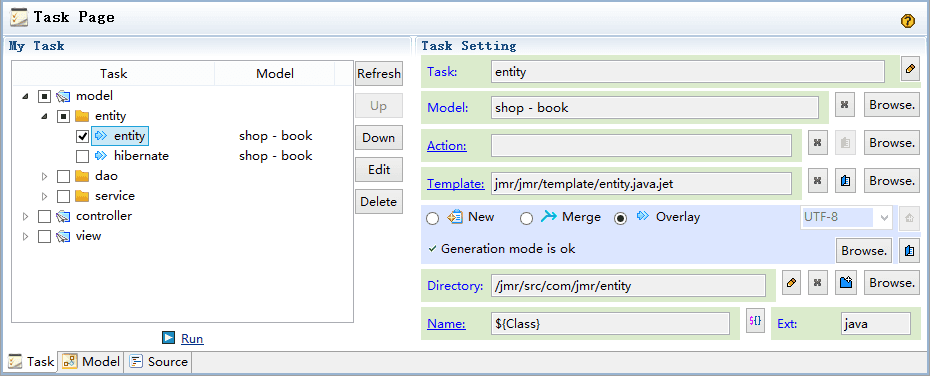Browse for an action in the Action row
The width and height of the screenshot is (930, 376).
[891, 143]
